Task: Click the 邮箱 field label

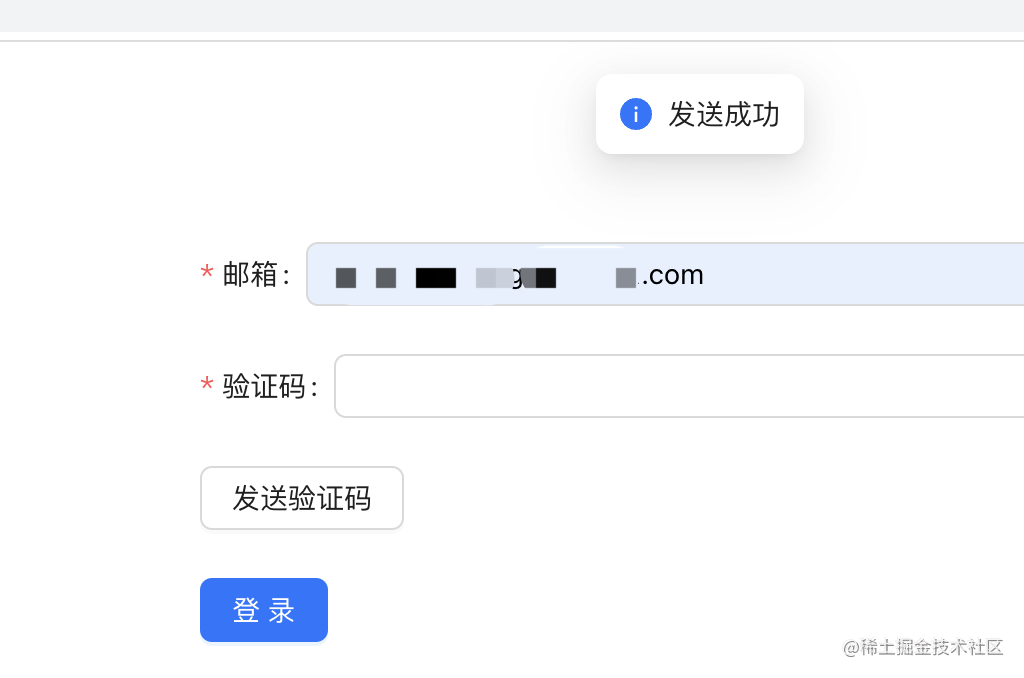Action: [251, 275]
